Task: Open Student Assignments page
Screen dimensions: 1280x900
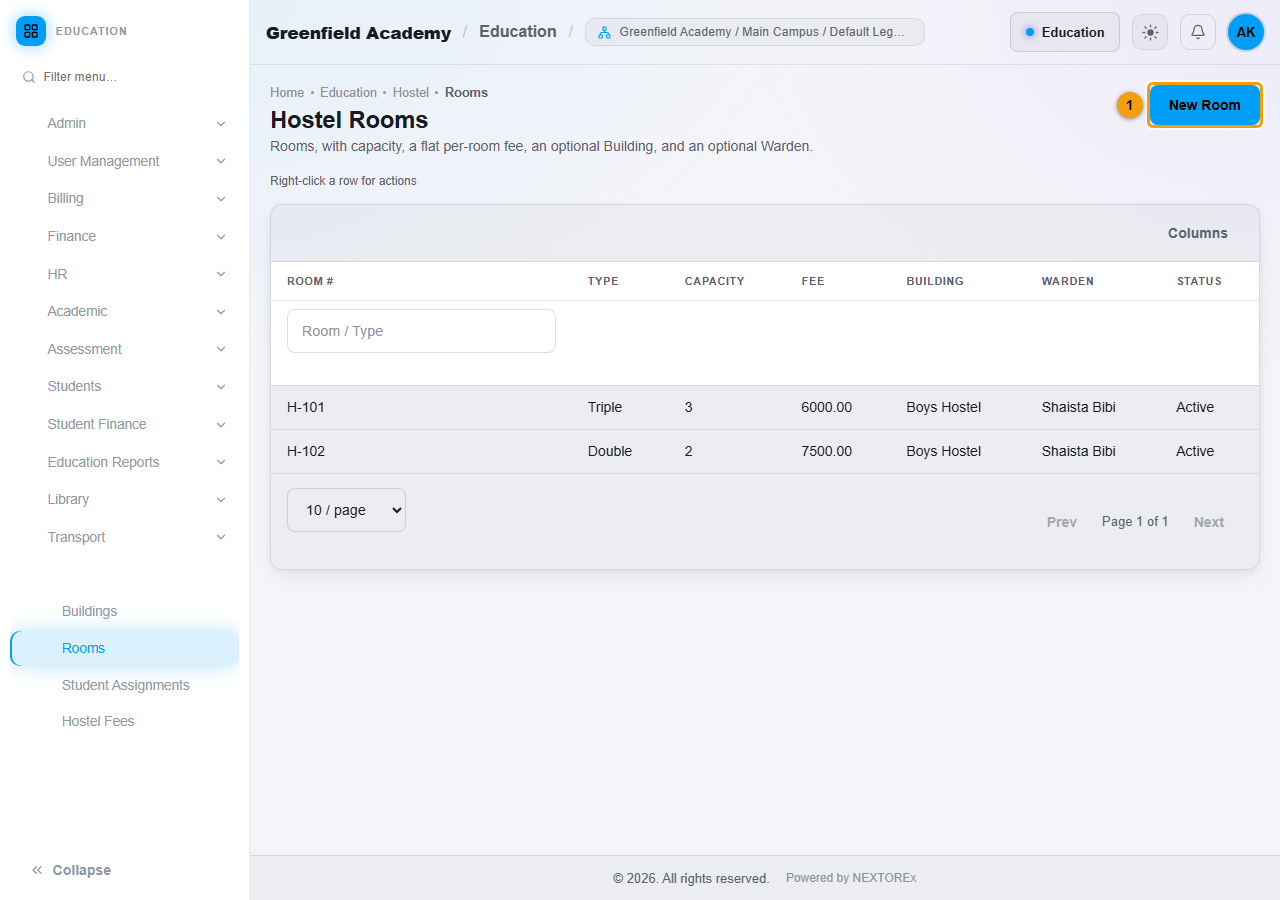Action: pos(125,685)
